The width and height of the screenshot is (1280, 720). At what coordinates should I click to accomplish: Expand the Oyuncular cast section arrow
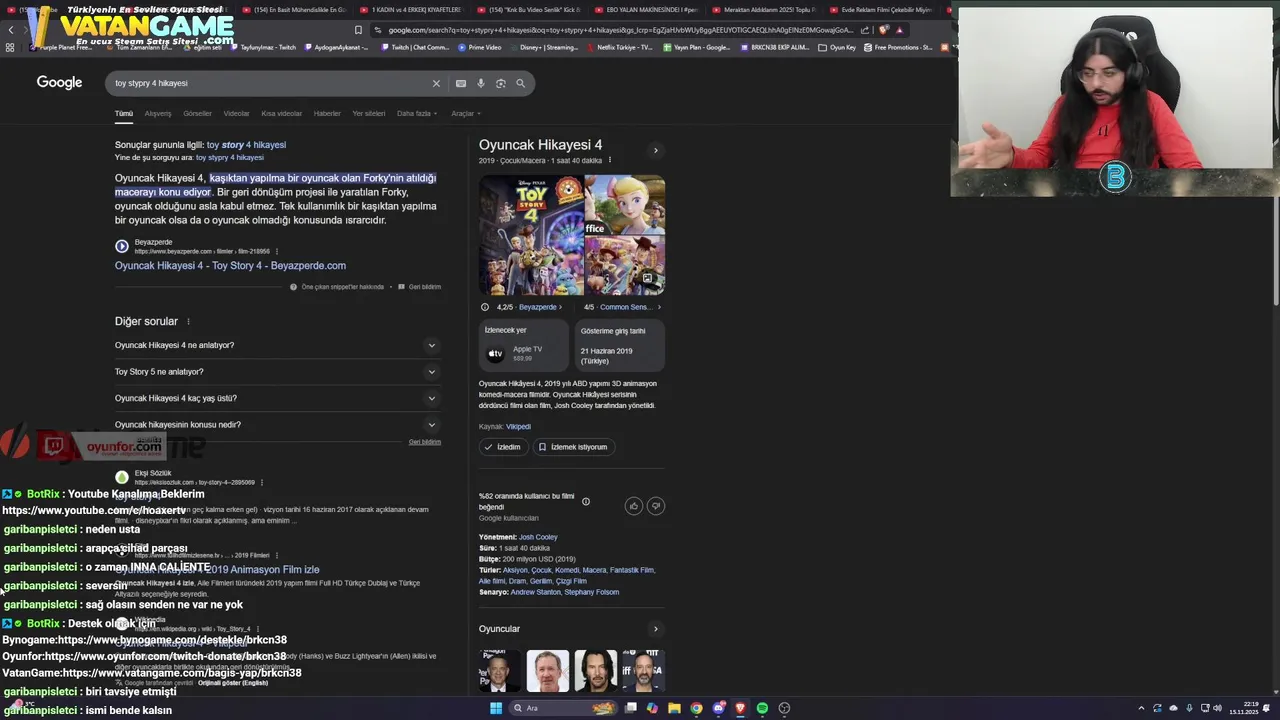point(655,629)
